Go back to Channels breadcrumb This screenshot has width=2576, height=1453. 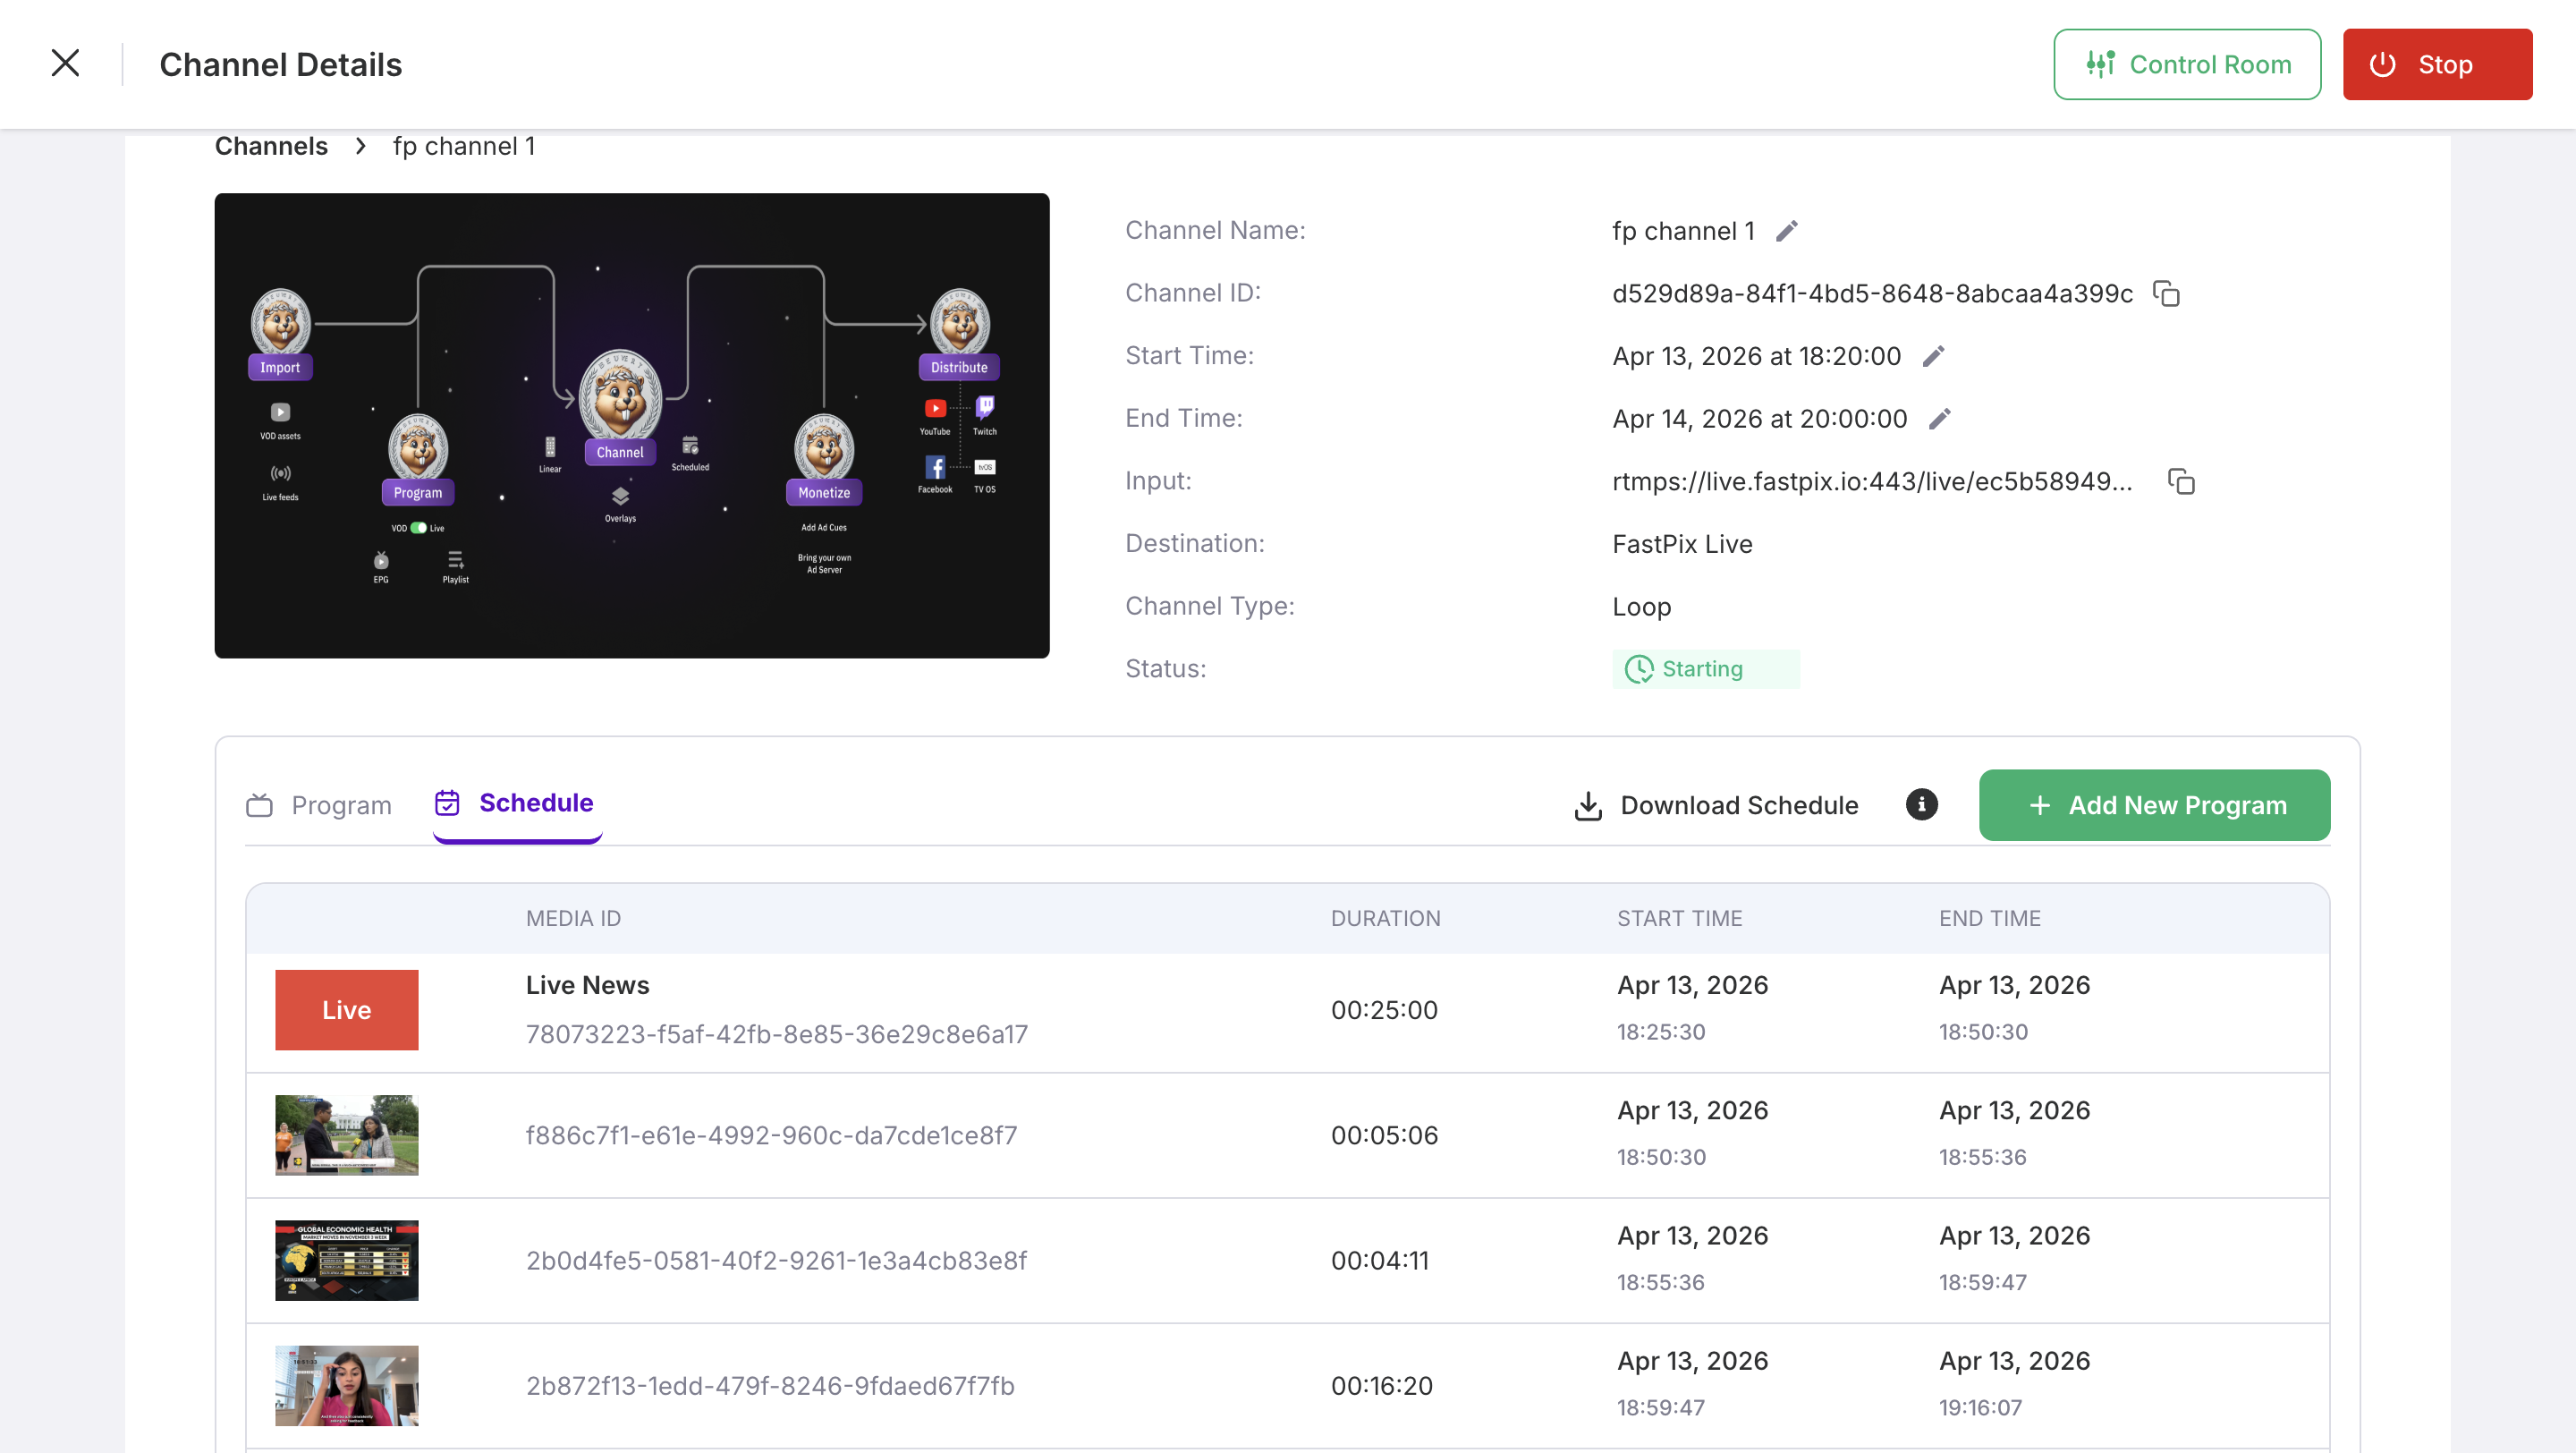(x=271, y=146)
